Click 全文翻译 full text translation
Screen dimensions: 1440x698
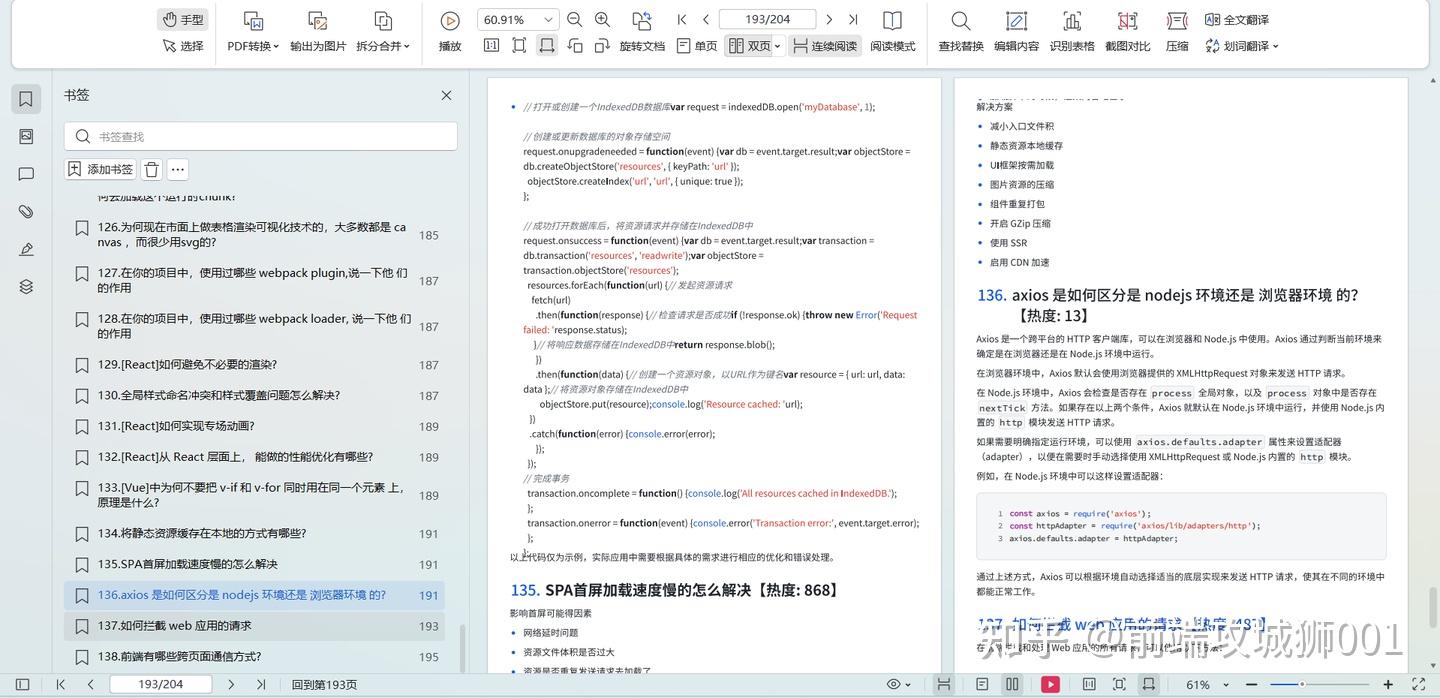pos(1236,20)
